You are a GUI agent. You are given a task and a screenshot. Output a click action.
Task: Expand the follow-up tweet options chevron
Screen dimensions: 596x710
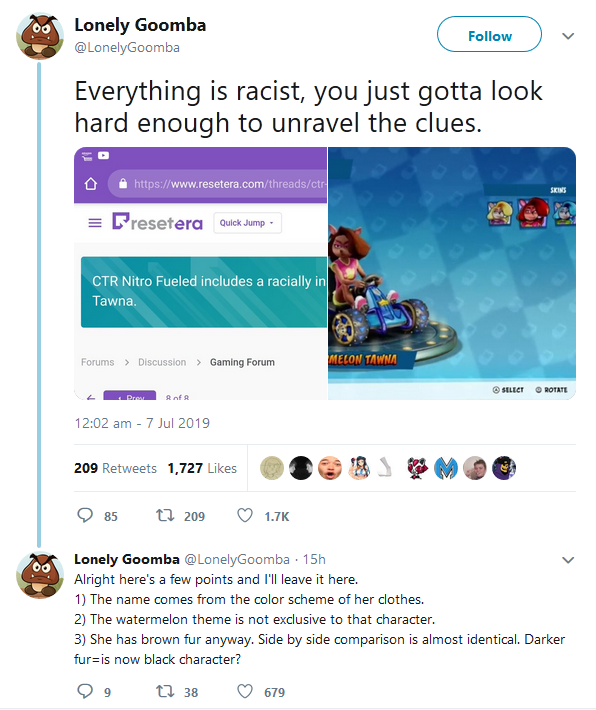(568, 560)
